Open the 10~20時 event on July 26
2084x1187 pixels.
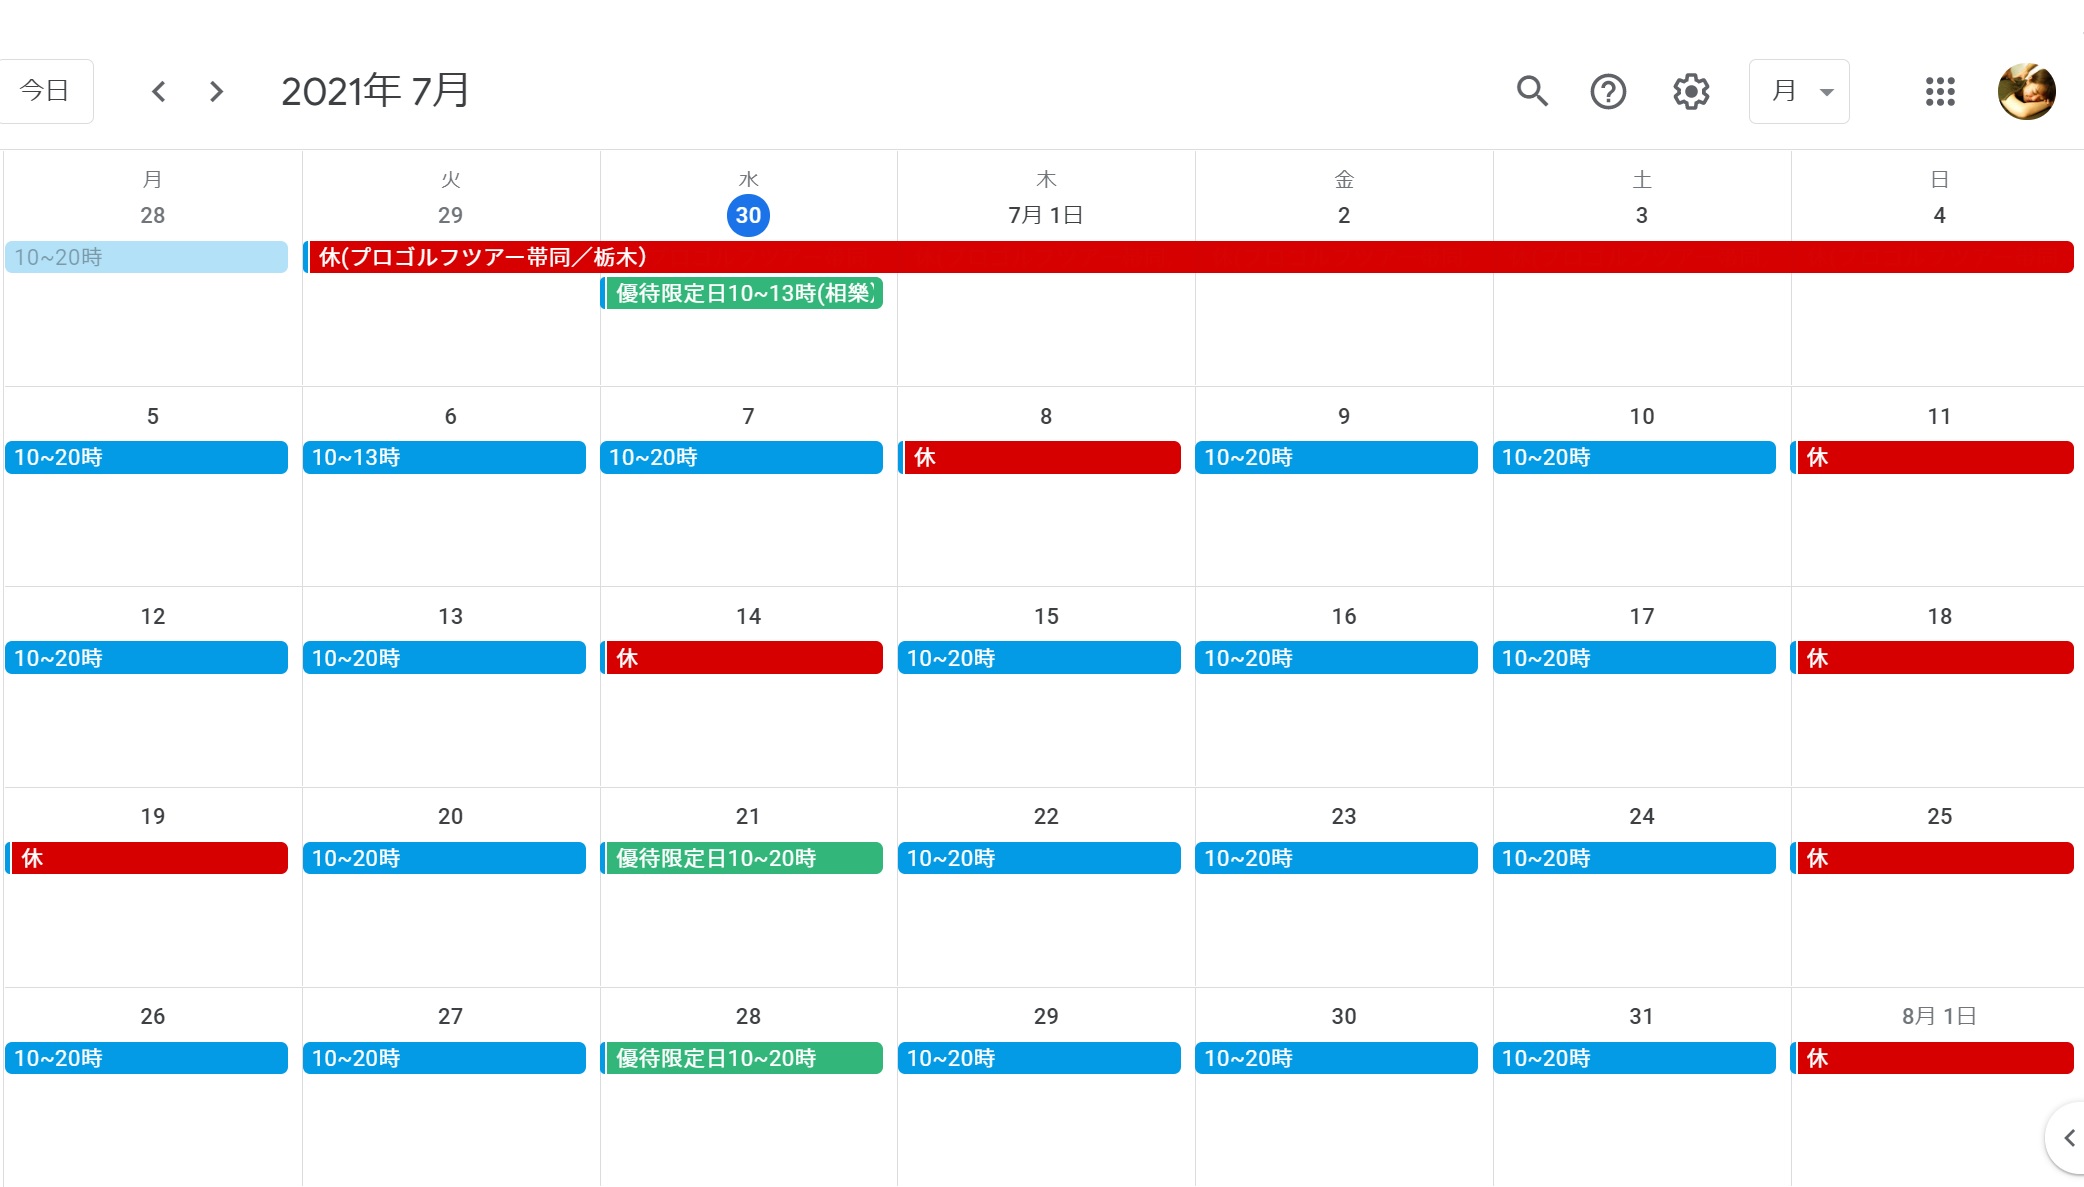pyautogui.click(x=146, y=1058)
